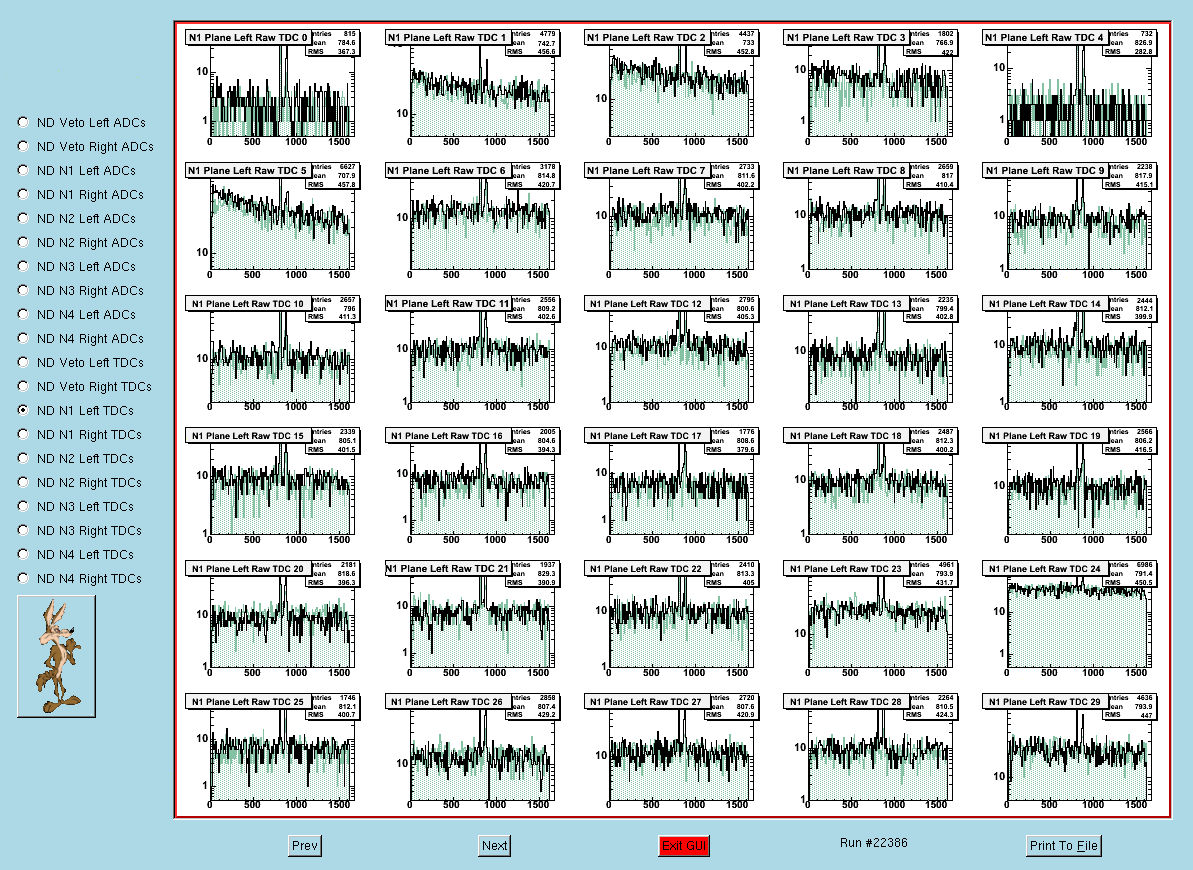Open the N1 Plane Left Raw TDC 8 histogram
This screenshot has height=870, width=1193.
pos(870,220)
